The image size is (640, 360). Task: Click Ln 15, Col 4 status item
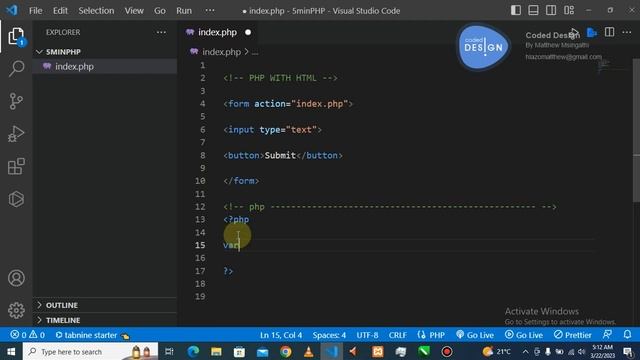coord(281,335)
